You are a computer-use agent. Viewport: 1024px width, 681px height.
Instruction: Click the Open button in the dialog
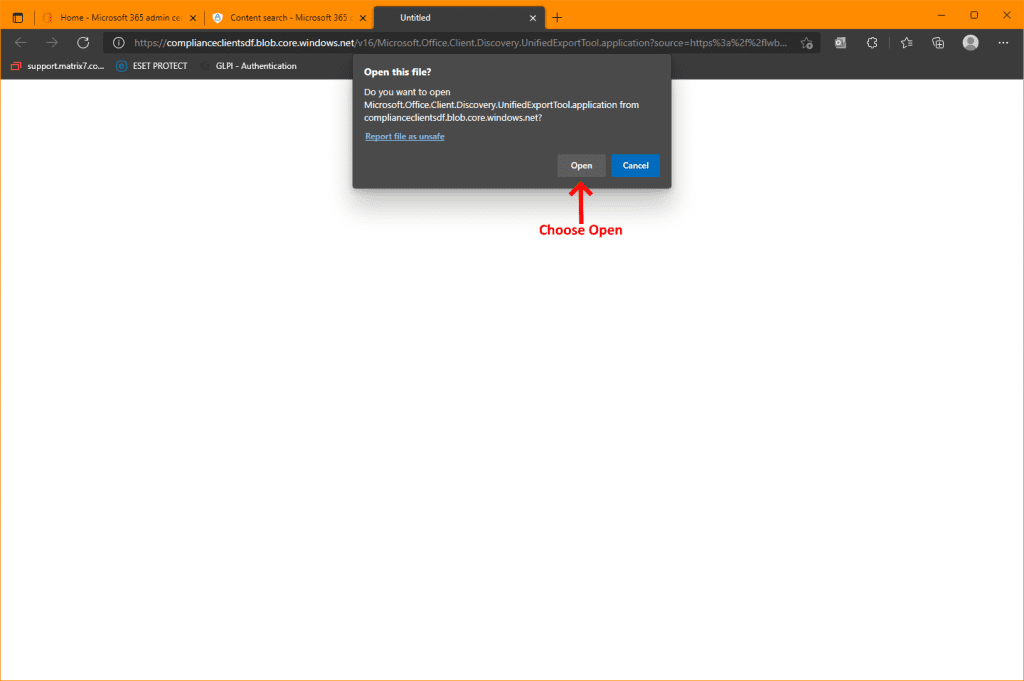pyautogui.click(x=581, y=165)
